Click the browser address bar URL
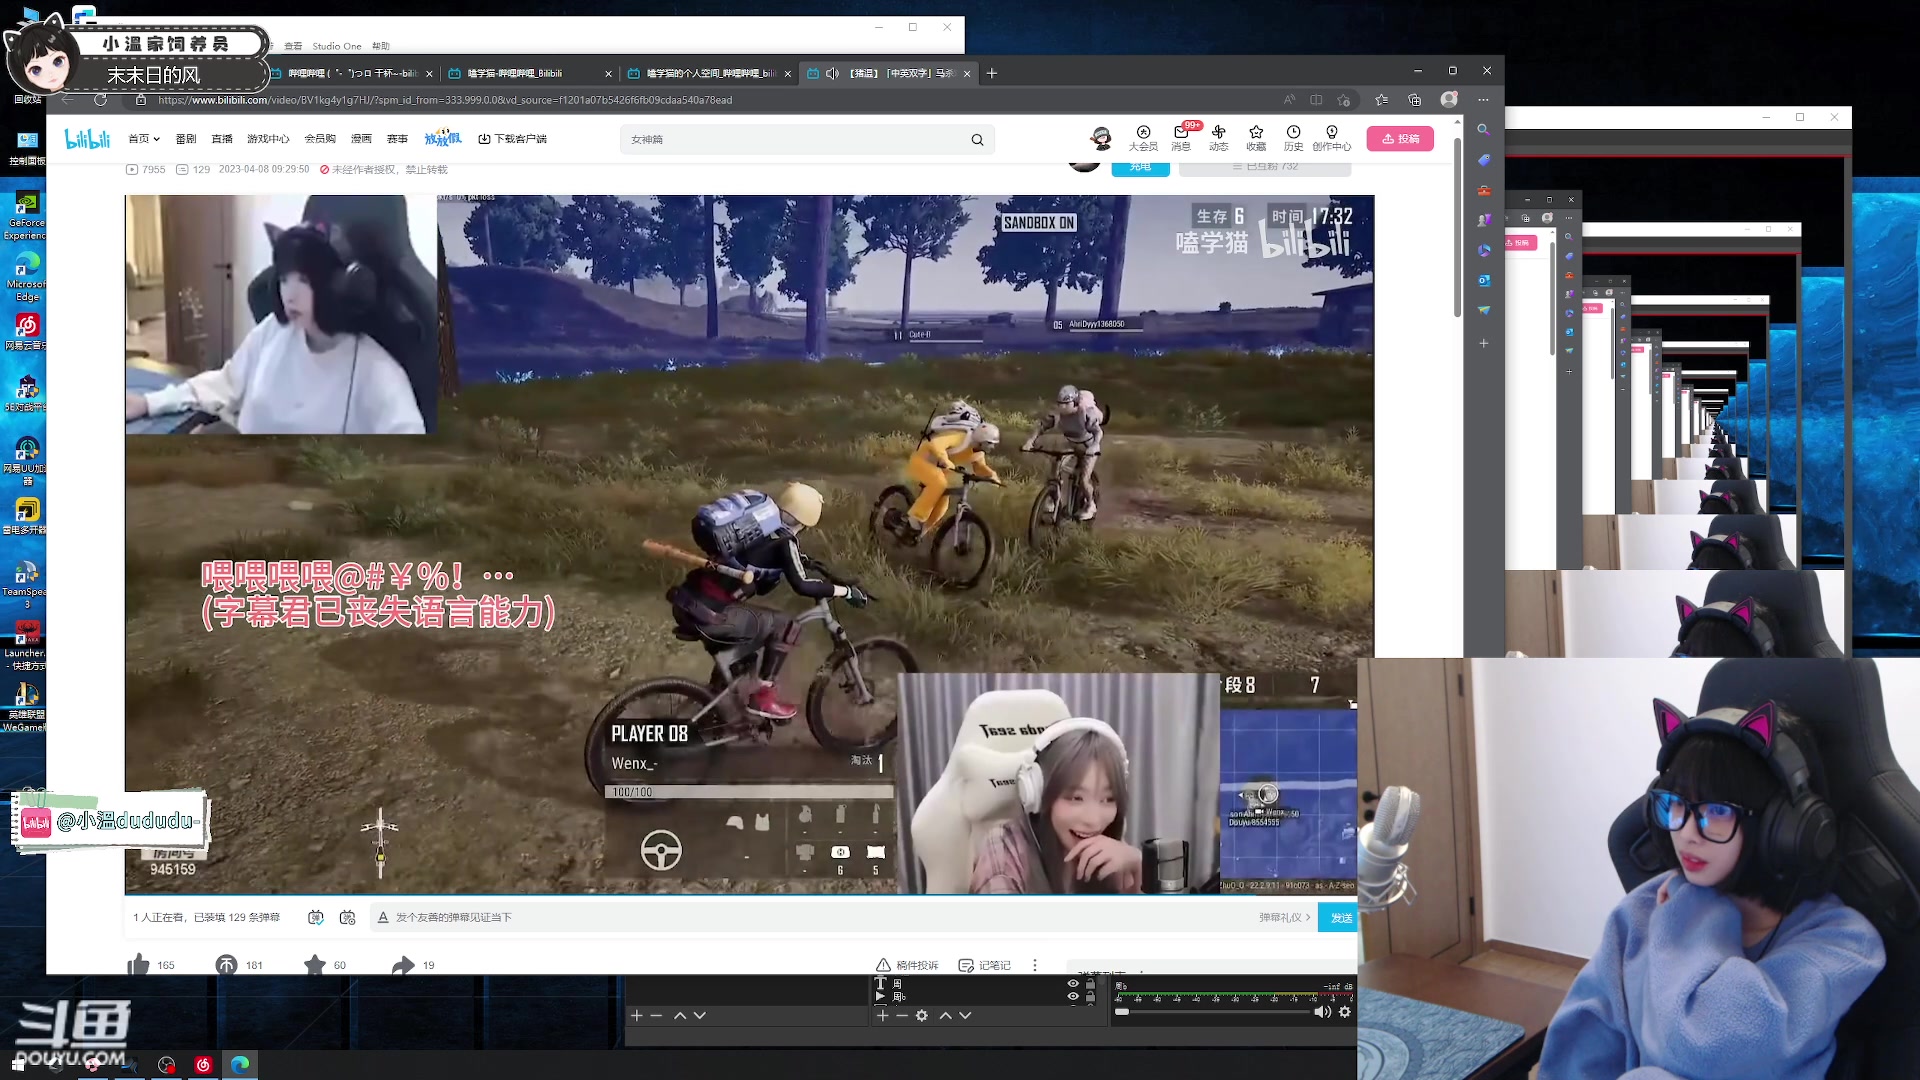The width and height of the screenshot is (1920, 1080). click(445, 100)
